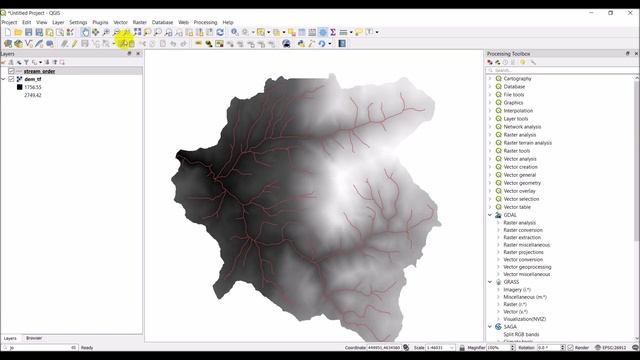This screenshot has width=640, height=360.
Task: Open the Data Source Manager icon
Action: point(8,44)
